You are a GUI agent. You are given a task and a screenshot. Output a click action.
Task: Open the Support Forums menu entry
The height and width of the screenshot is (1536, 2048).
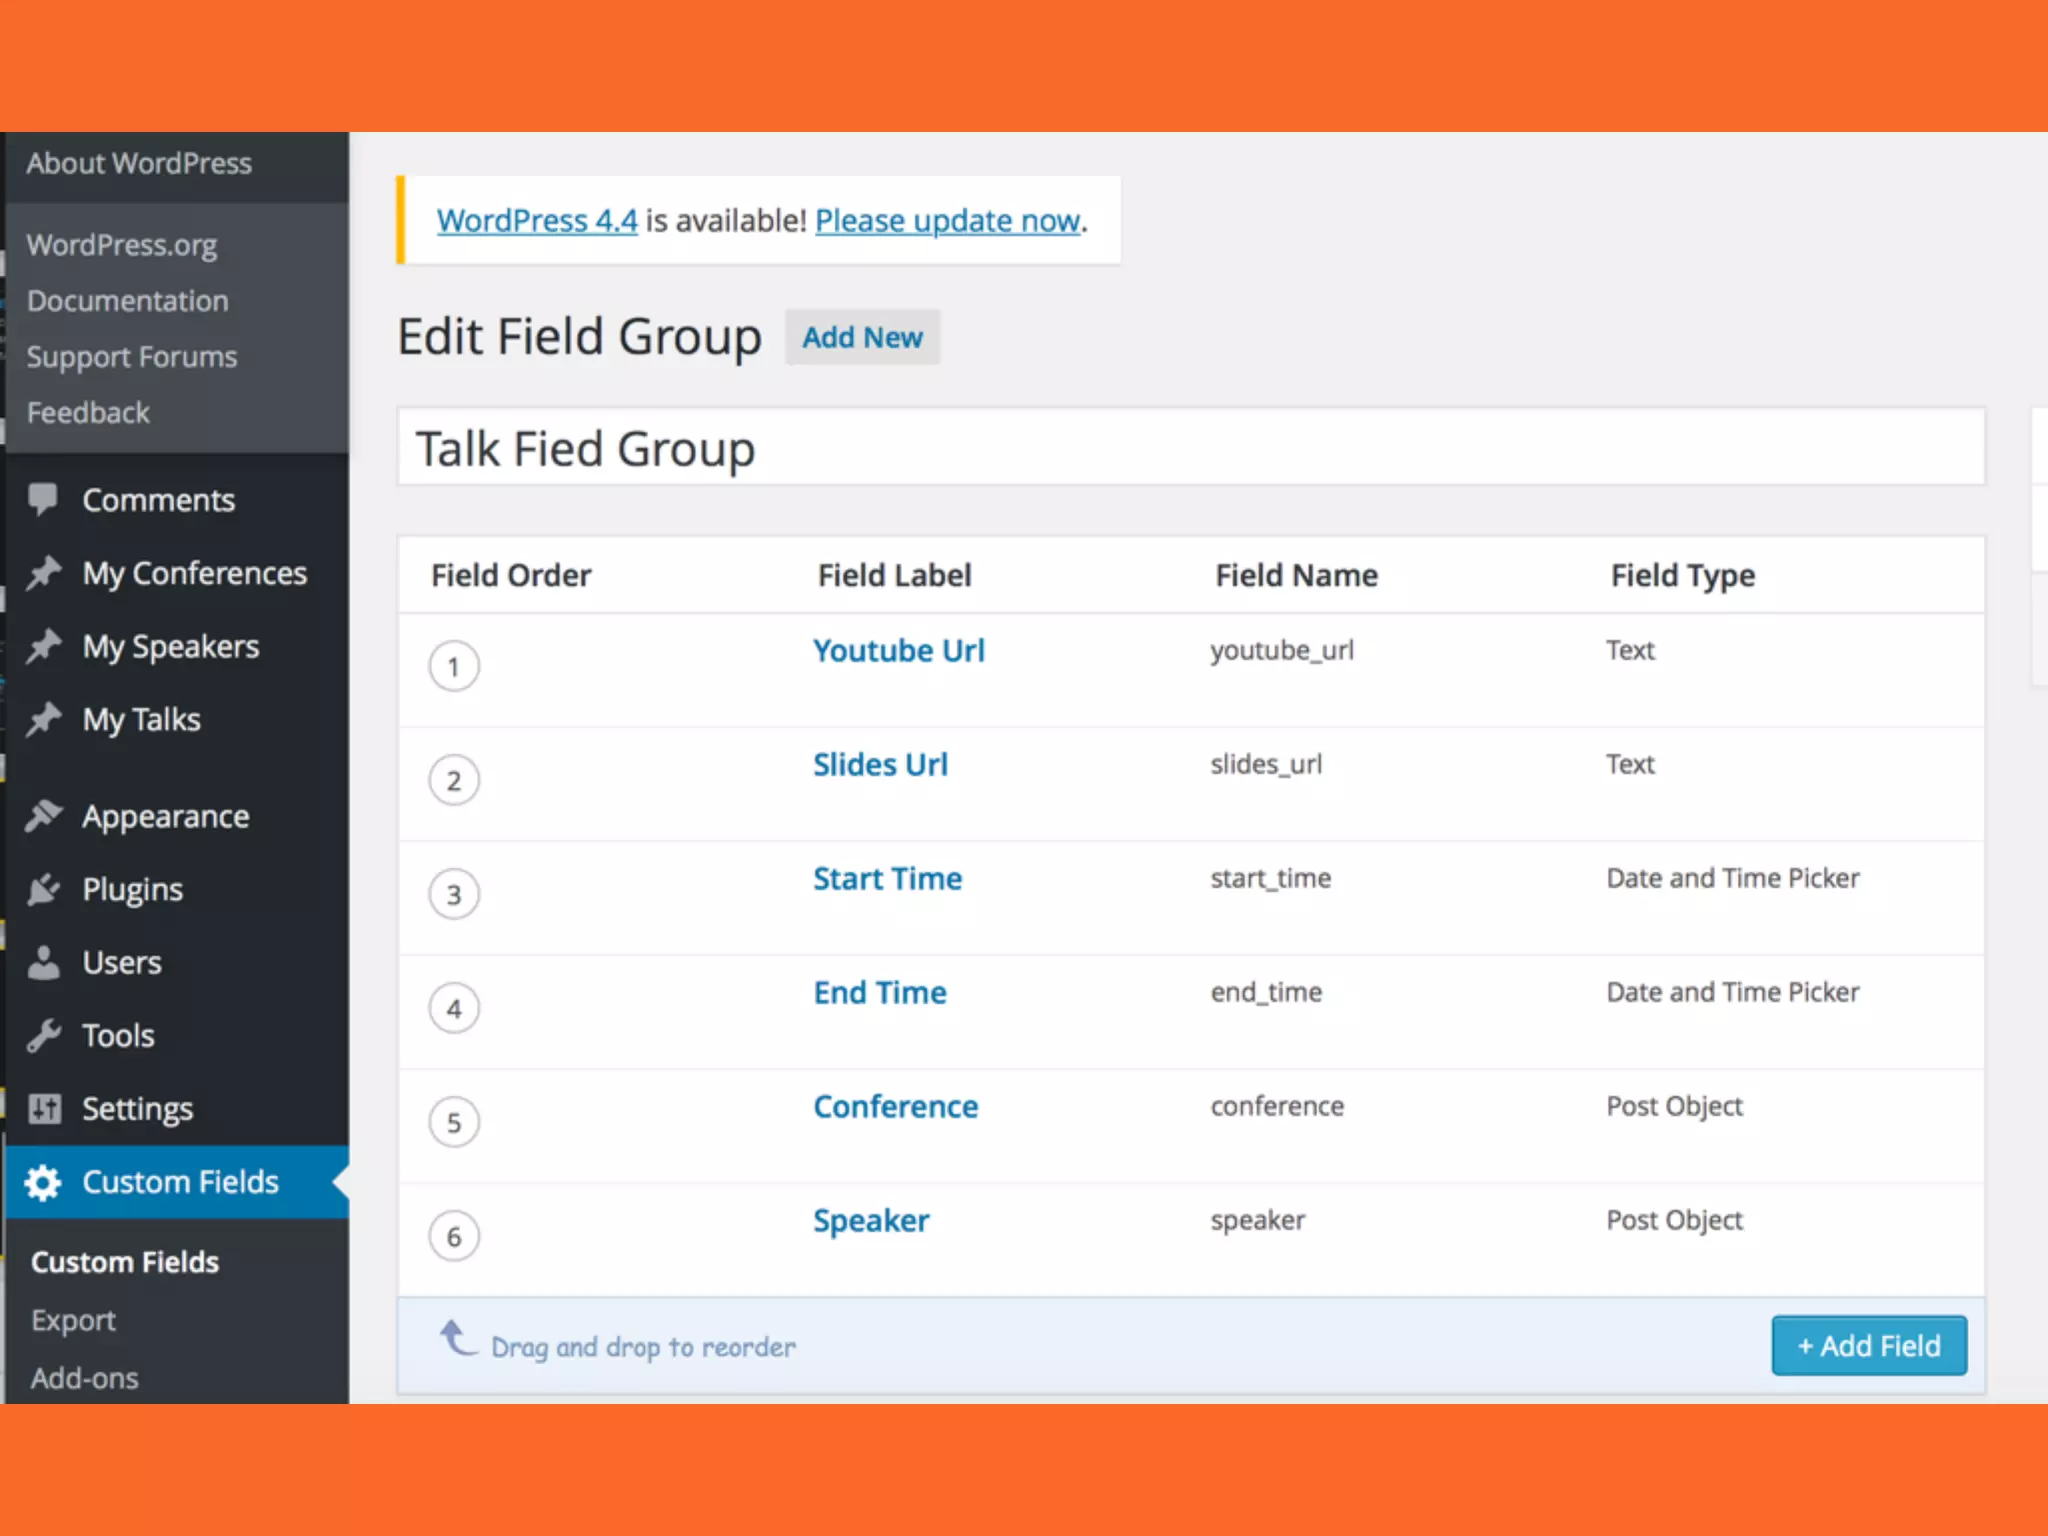pos(132,357)
